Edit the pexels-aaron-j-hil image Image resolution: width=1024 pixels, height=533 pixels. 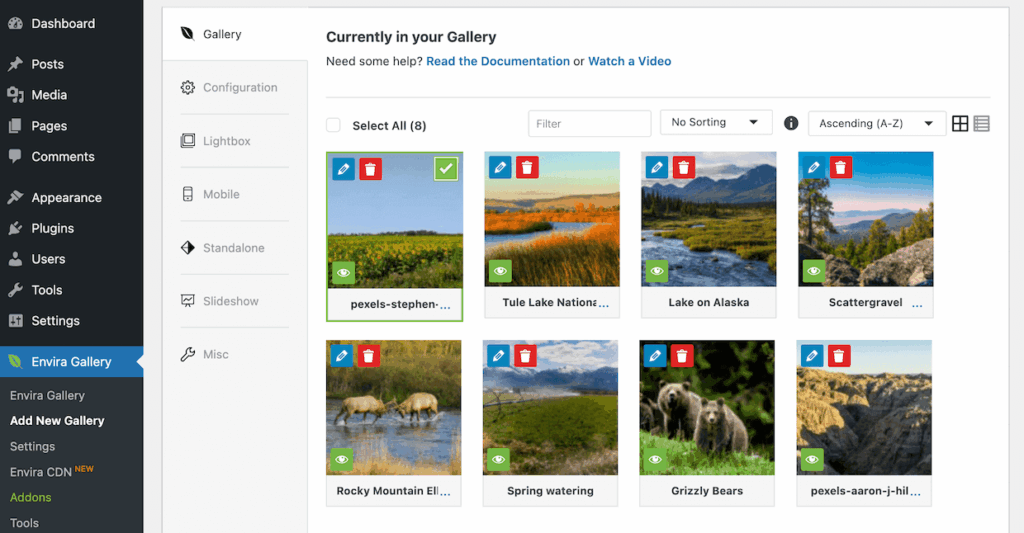[812, 356]
